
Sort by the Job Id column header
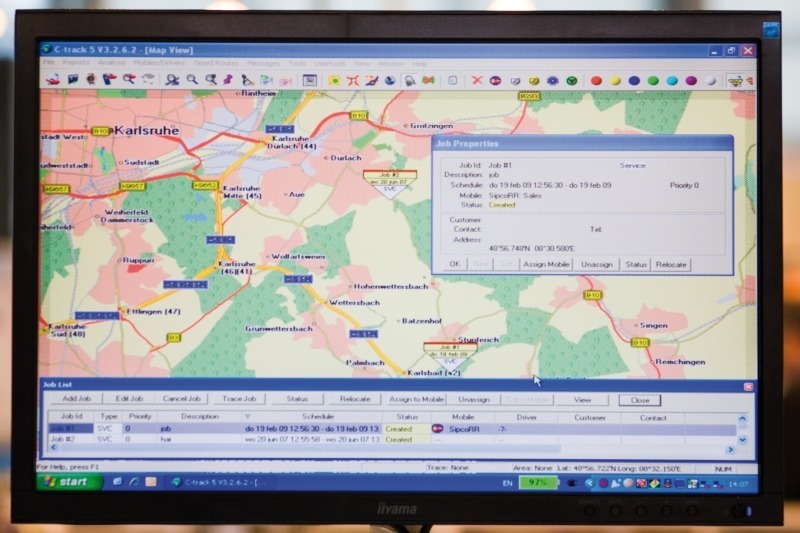pyautogui.click(x=71, y=416)
